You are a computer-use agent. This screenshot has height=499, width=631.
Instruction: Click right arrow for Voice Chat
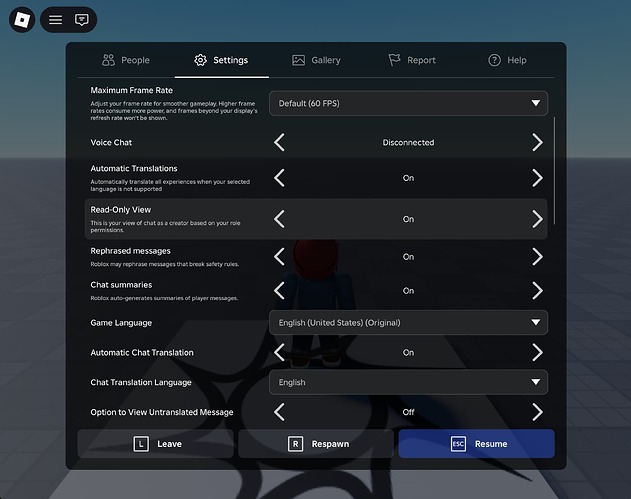[x=537, y=142]
